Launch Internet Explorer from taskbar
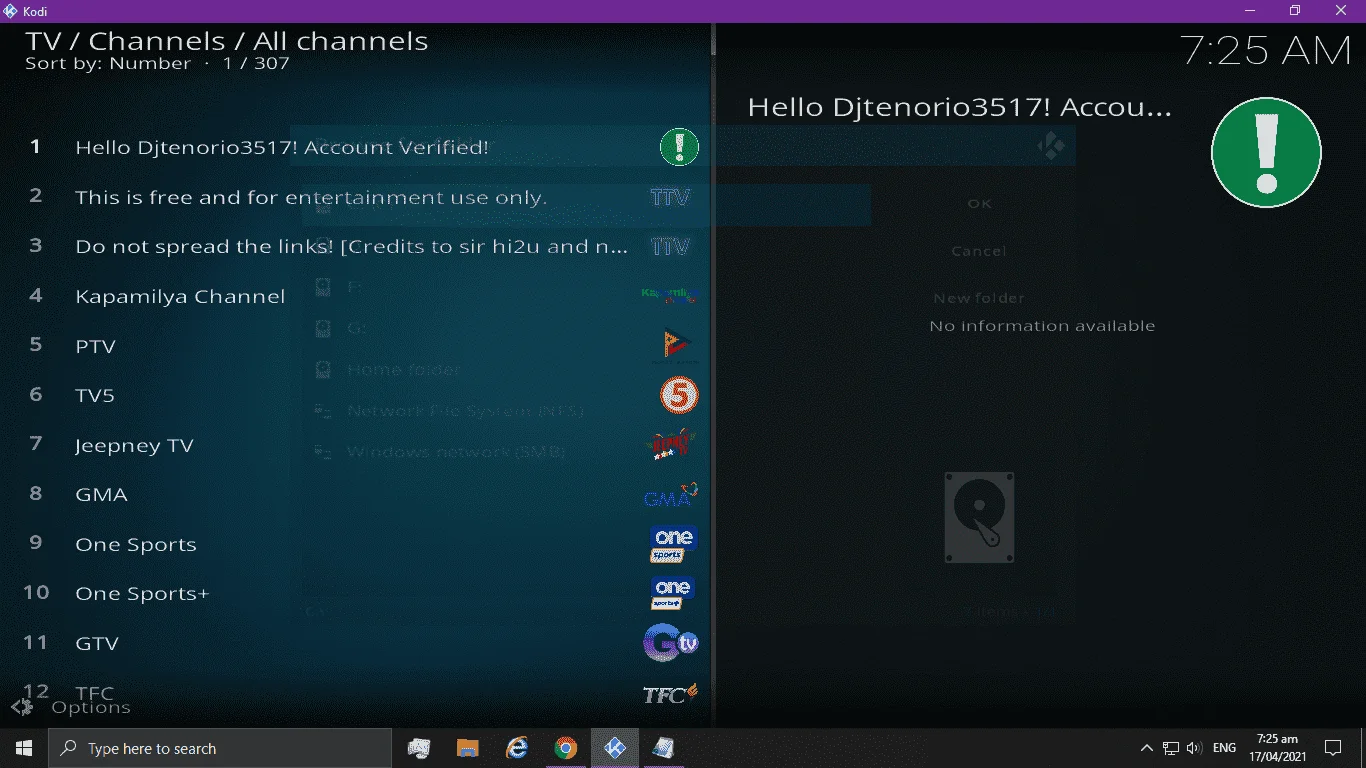 [x=516, y=748]
